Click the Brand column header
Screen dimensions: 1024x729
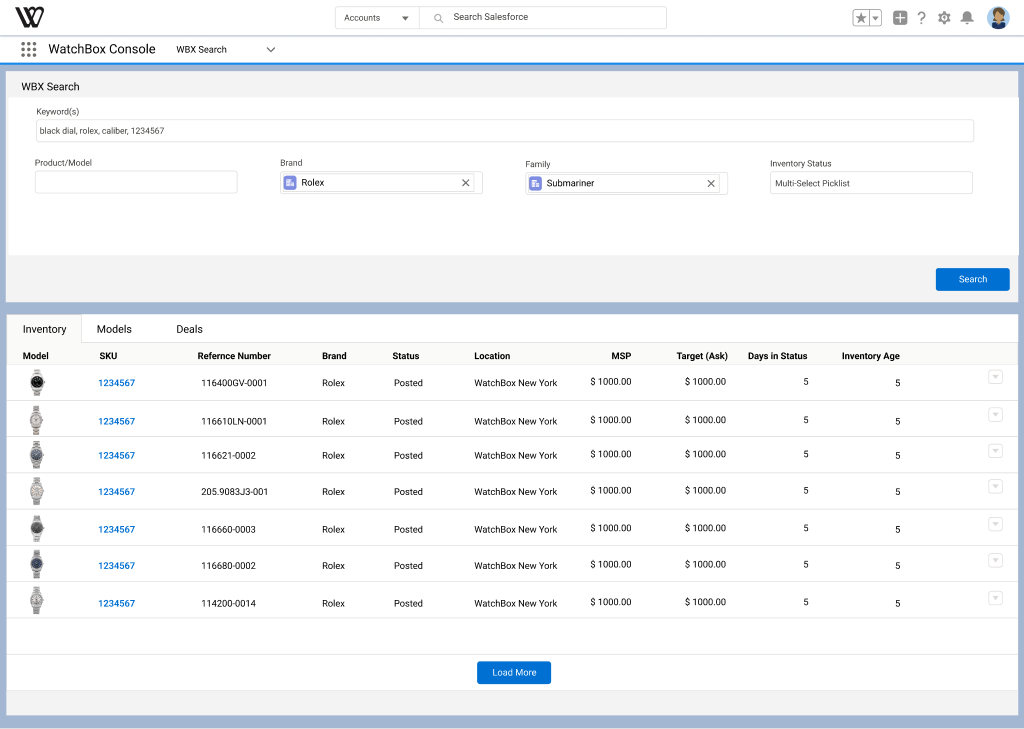(334, 356)
